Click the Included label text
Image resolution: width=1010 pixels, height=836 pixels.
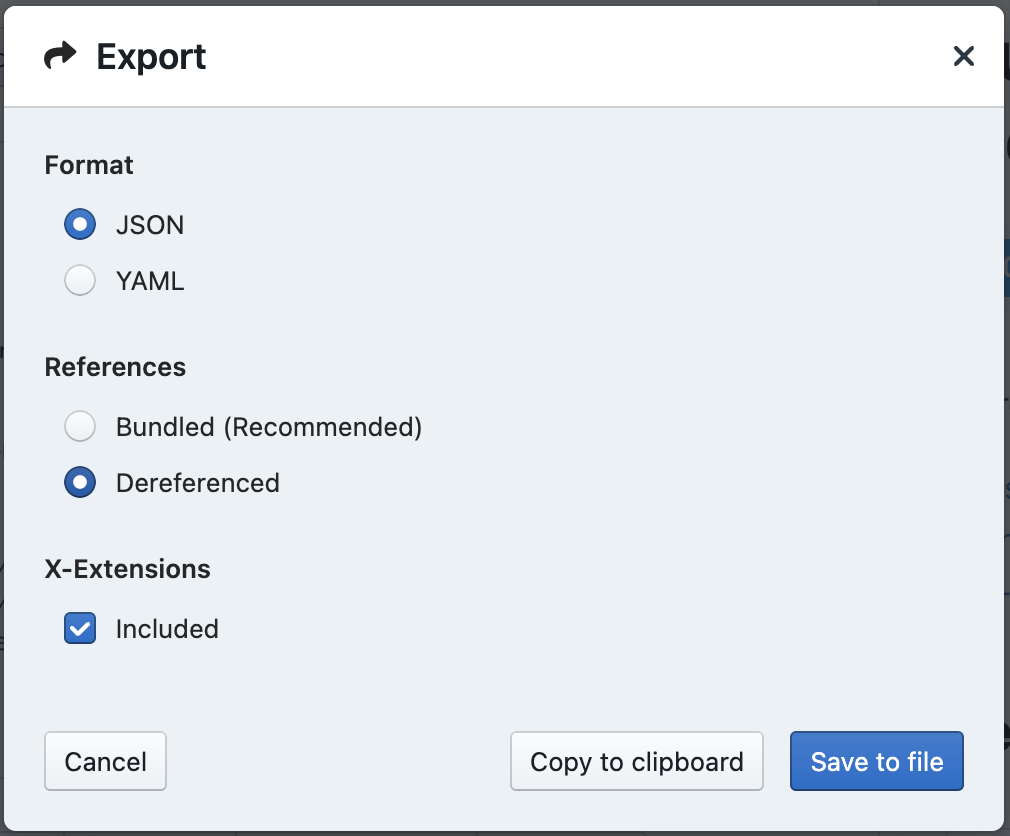click(x=167, y=629)
